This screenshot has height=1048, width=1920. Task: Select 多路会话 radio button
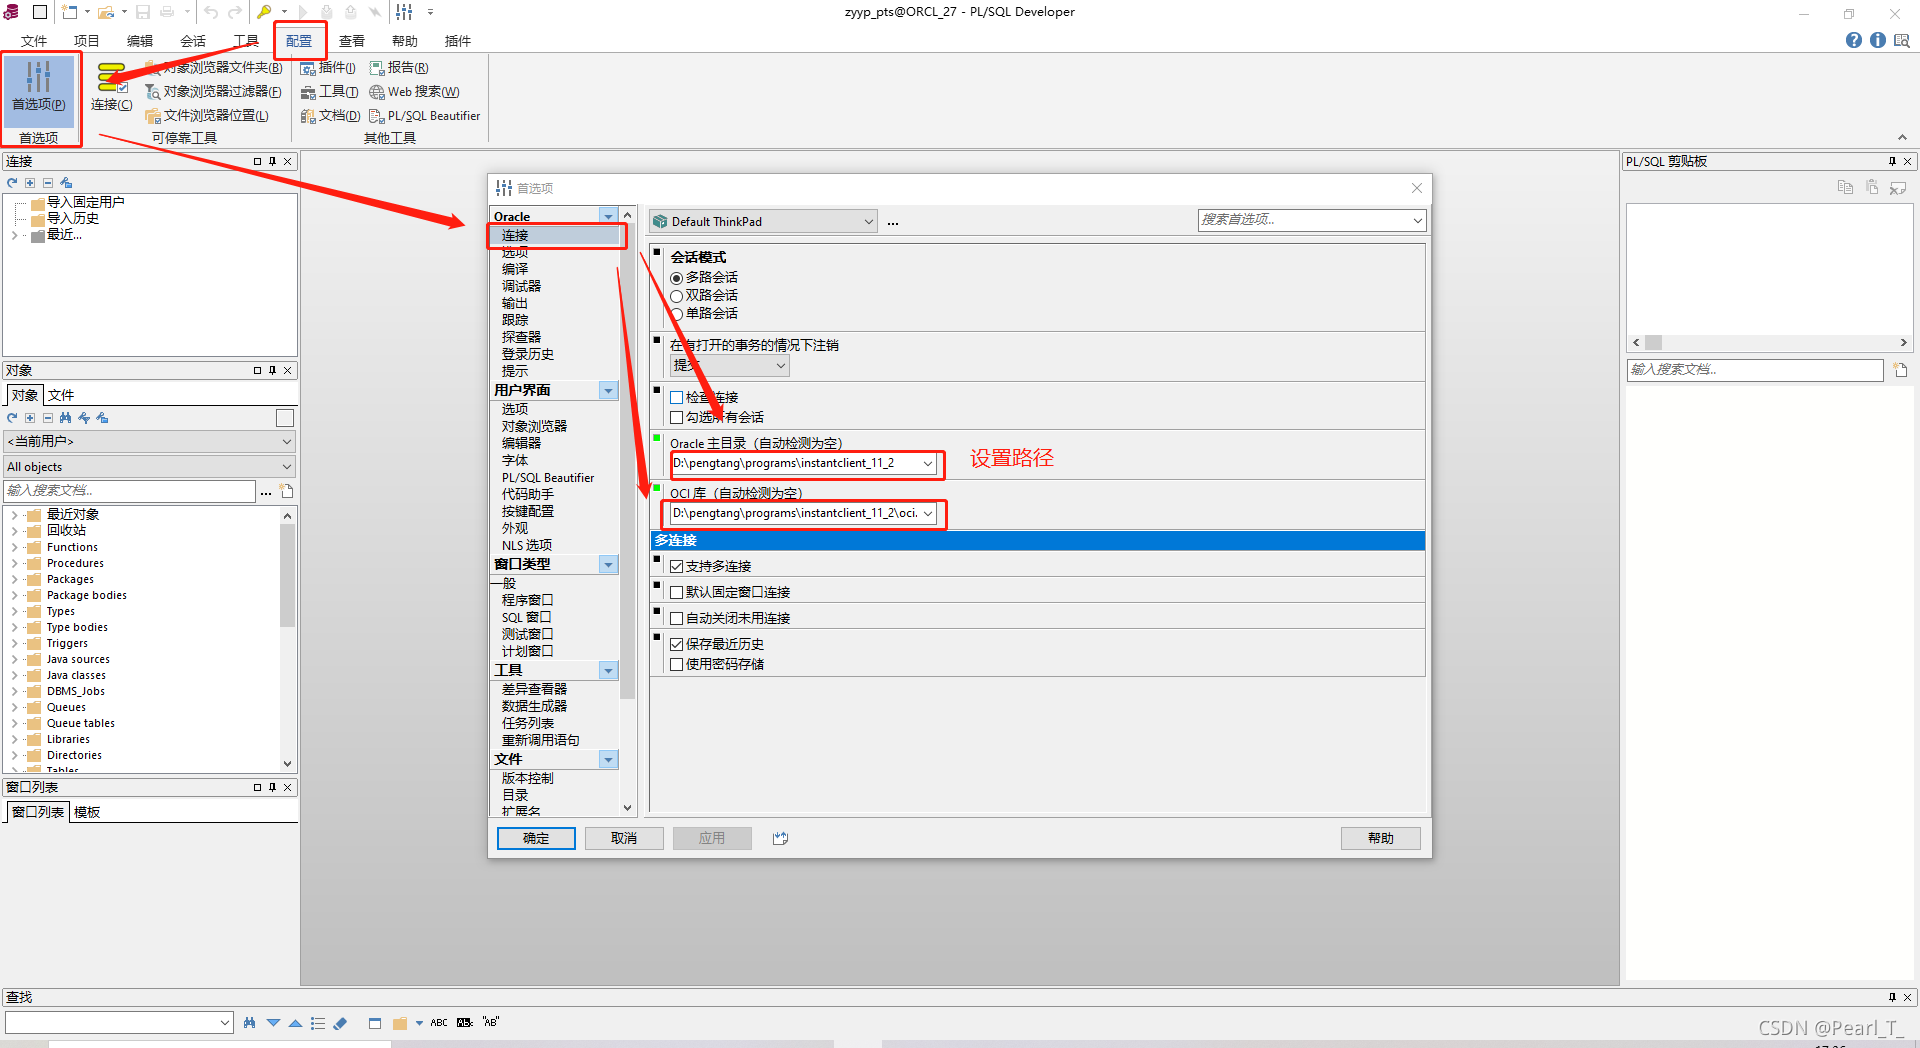[x=677, y=278]
